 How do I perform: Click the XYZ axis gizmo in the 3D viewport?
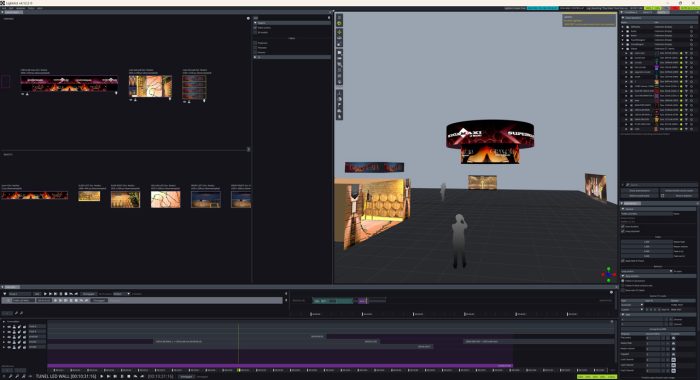click(x=608, y=274)
